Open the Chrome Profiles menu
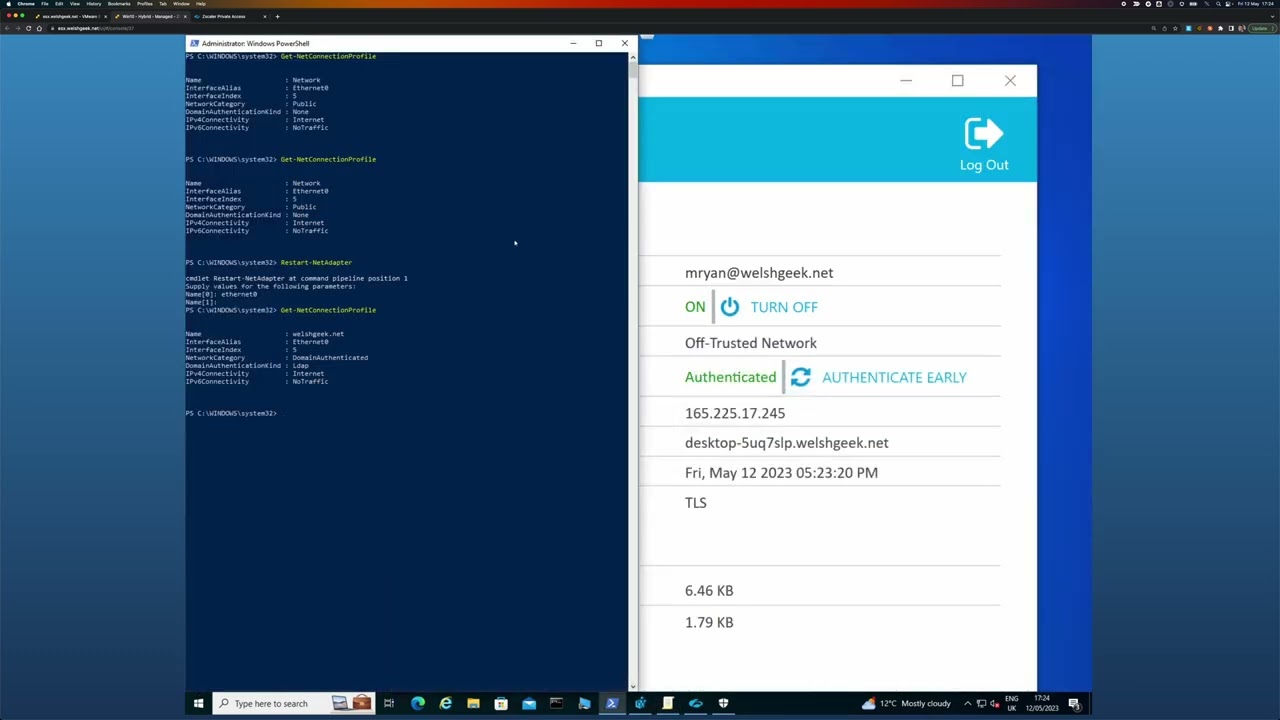 coord(145,4)
